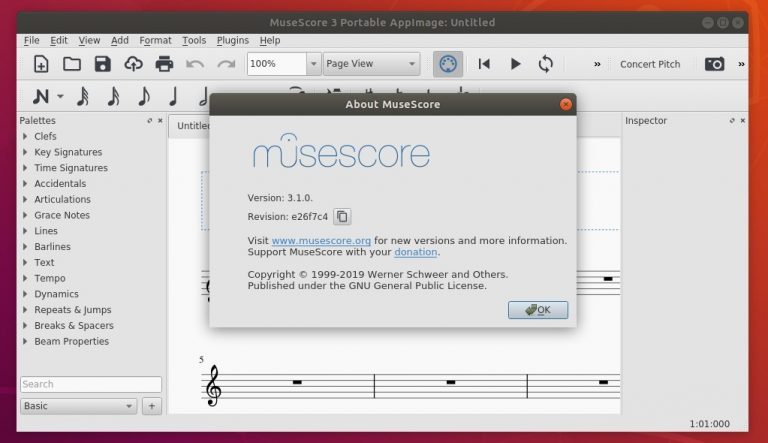Redo the last undone action
Image resolution: width=768 pixels, height=443 pixels.
click(x=226, y=64)
